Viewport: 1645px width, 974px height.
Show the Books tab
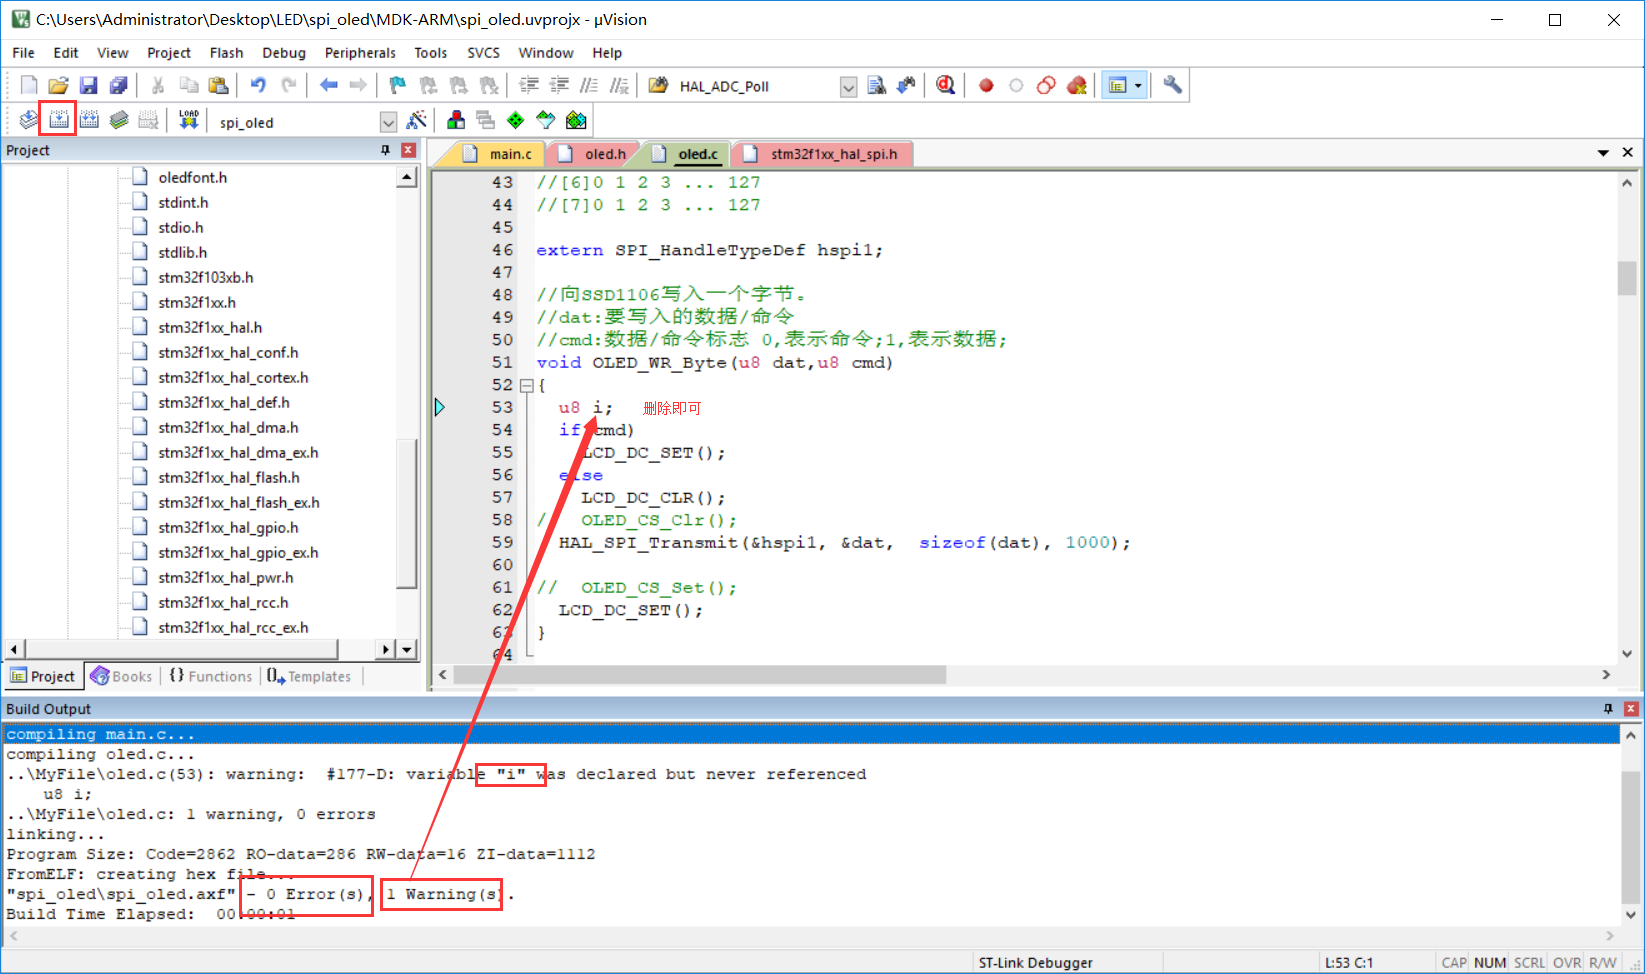[122, 676]
